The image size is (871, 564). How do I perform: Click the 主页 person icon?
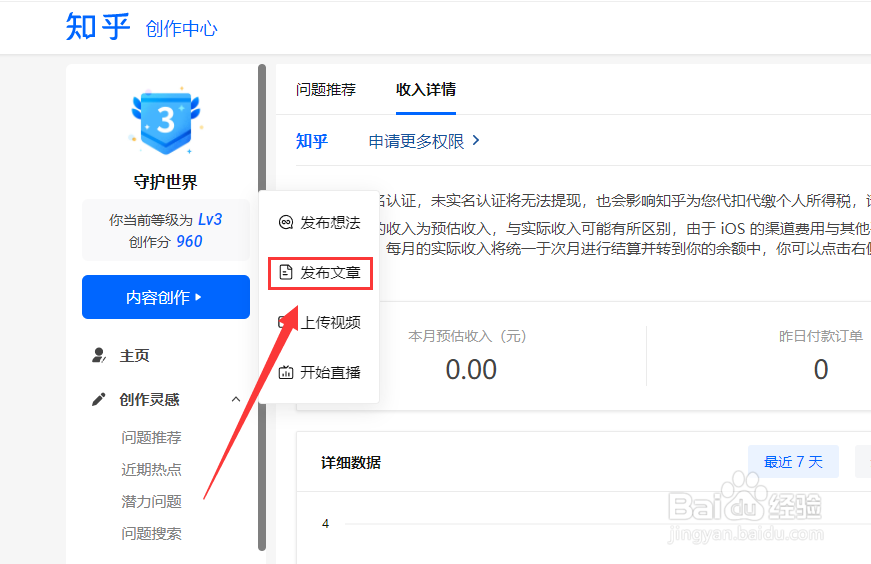(x=99, y=355)
